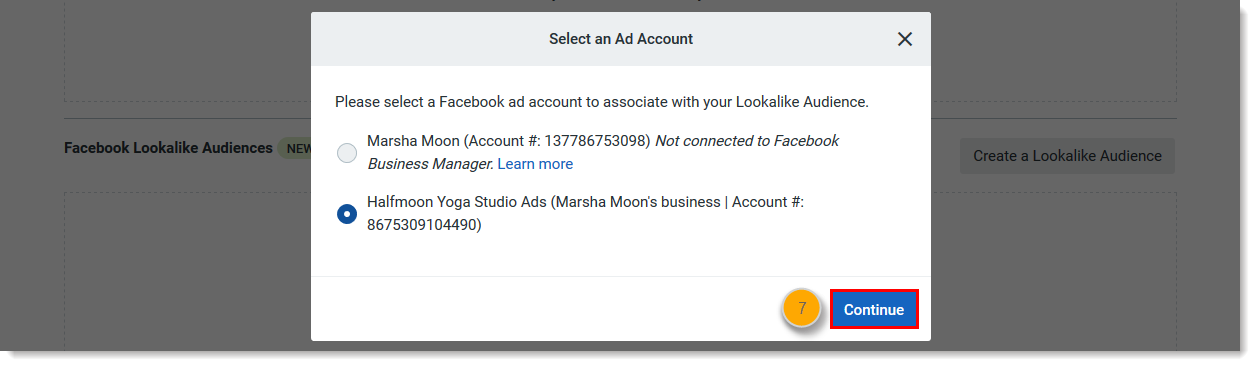Click the Facebook Lookalike Audiences heading

[x=168, y=148]
